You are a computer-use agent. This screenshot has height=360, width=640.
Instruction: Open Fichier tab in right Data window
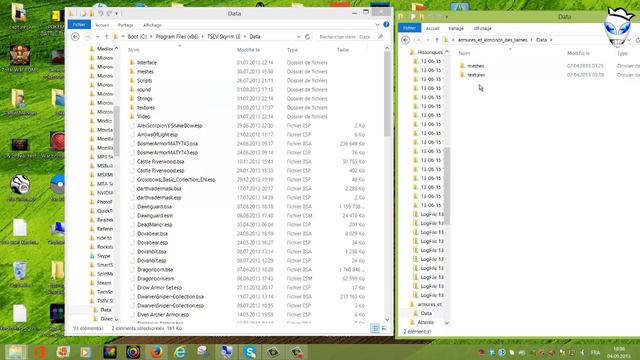pyautogui.click(x=409, y=28)
